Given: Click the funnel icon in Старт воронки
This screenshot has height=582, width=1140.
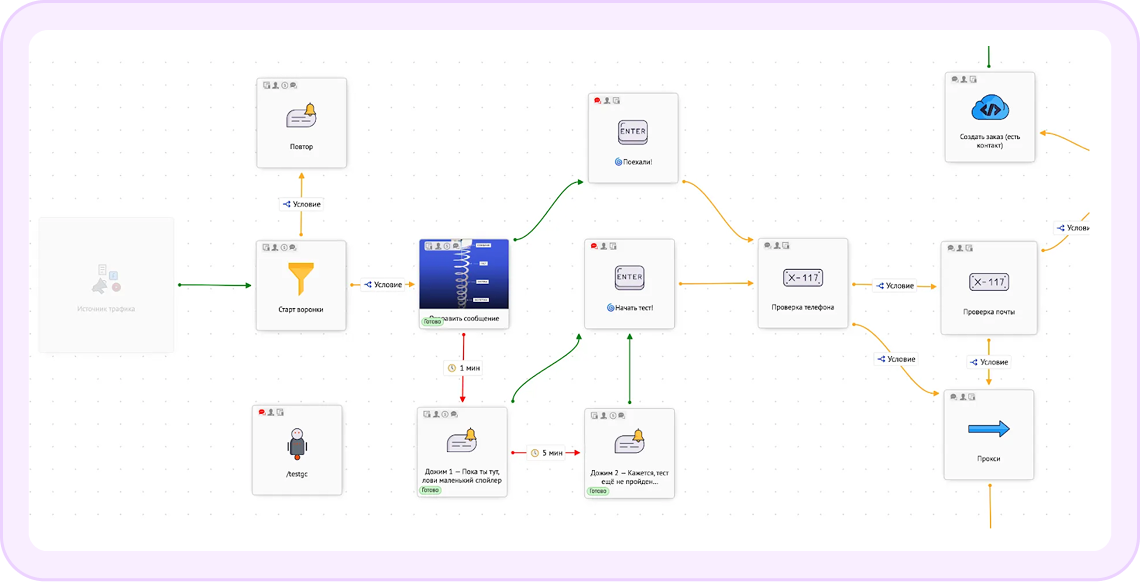Looking at the screenshot, I should point(301,278).
